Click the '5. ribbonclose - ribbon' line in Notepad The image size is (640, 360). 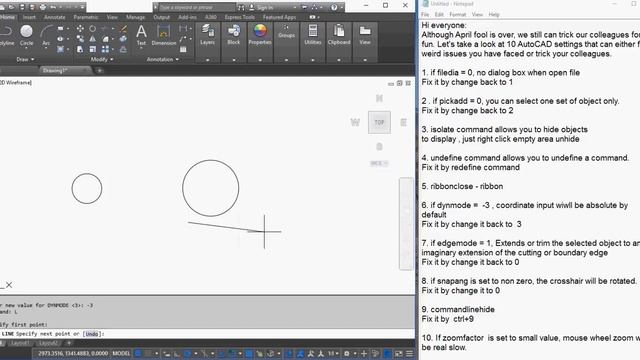[462, 186]
